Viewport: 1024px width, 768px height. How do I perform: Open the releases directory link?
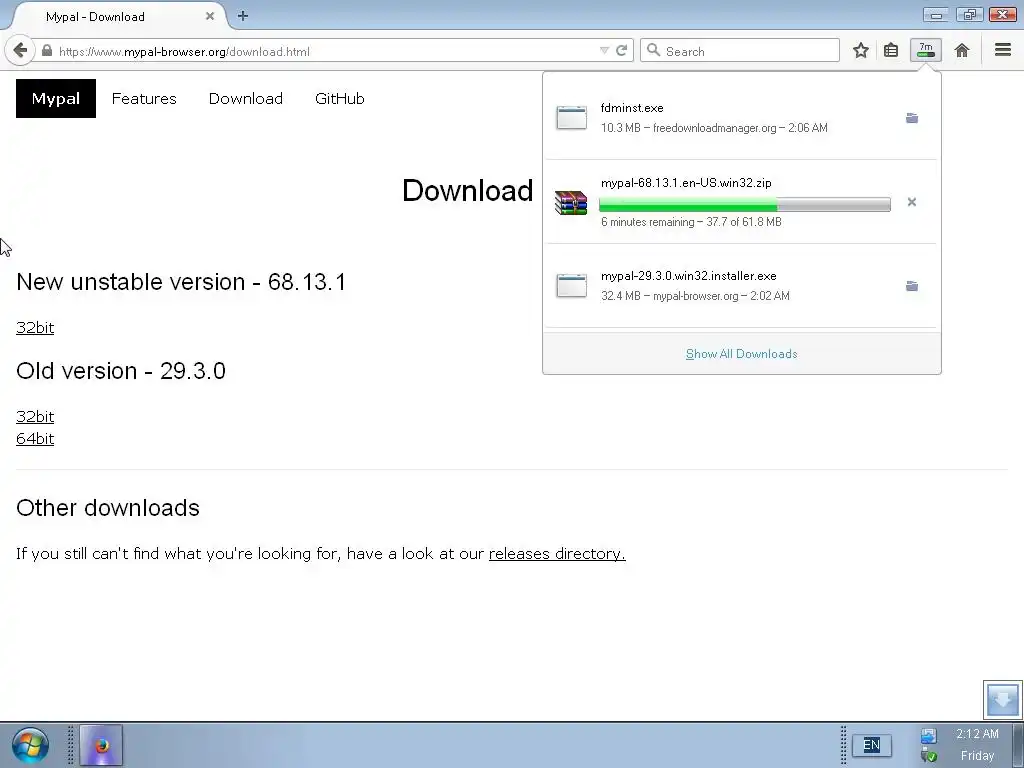(x=557, y=554)
